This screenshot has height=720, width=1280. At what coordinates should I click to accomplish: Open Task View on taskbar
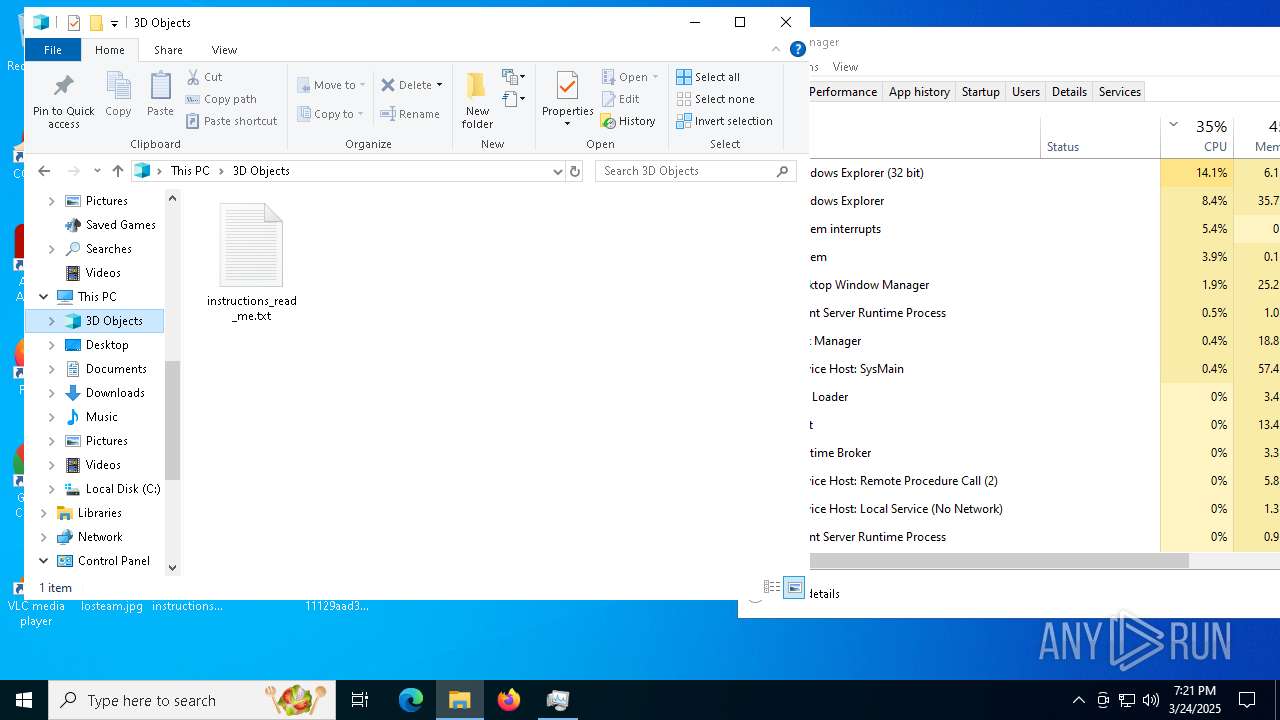click(x=360, y=700)
